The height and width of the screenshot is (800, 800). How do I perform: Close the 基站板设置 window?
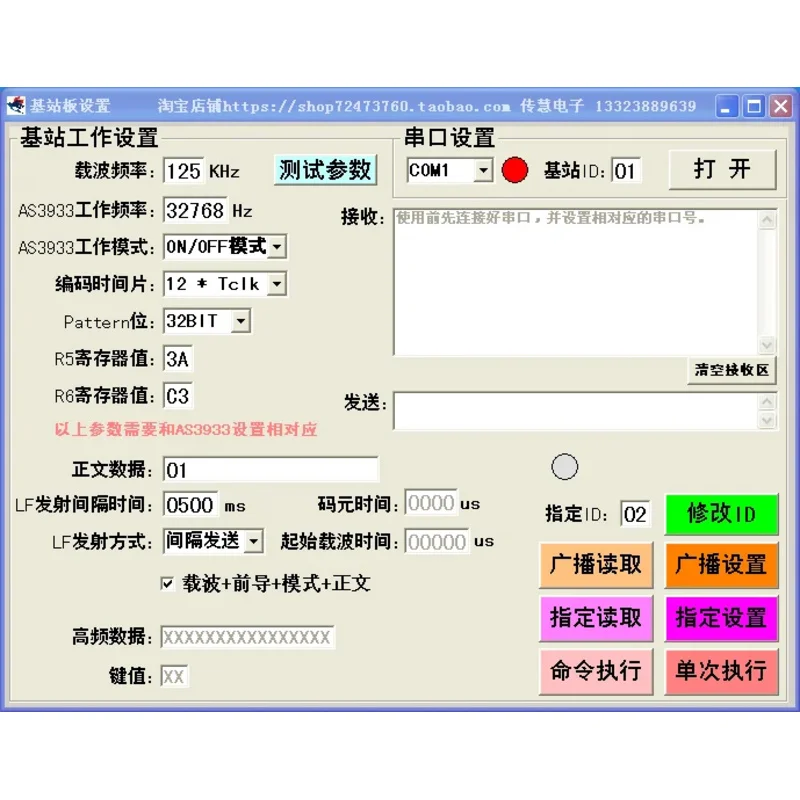pos(781,106)
